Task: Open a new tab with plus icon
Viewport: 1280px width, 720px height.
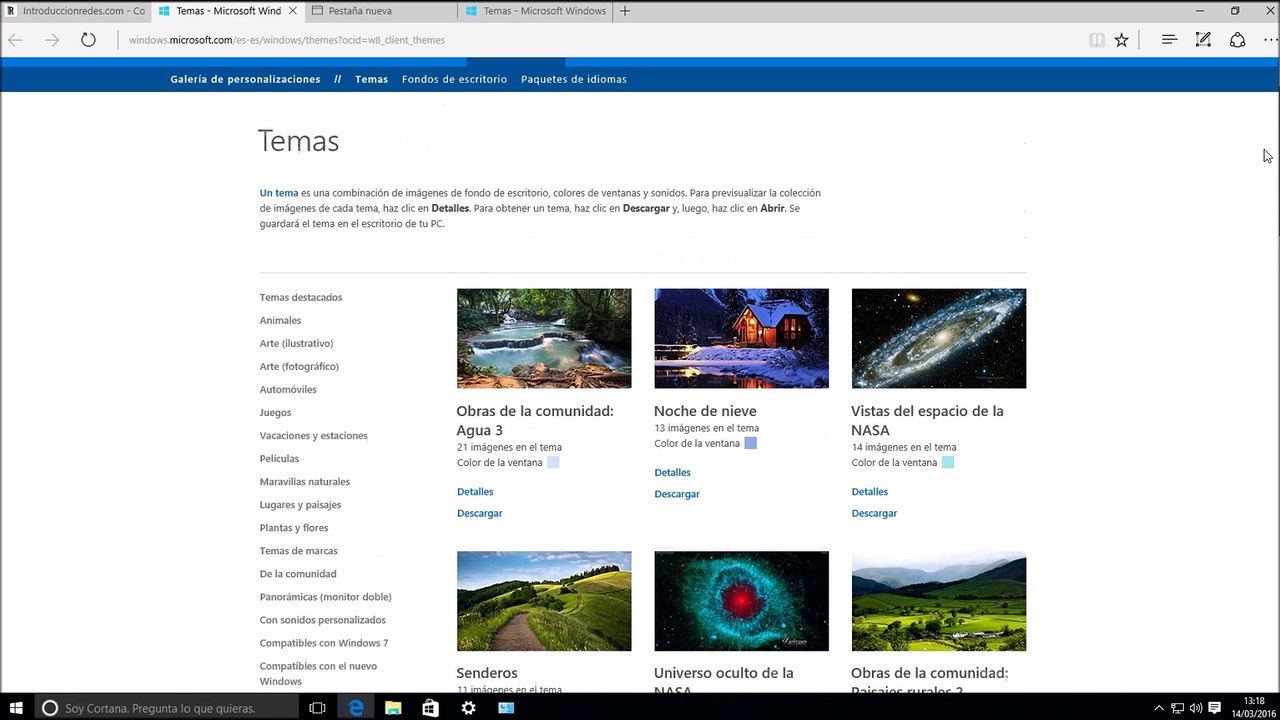Action: coord(625,11)
